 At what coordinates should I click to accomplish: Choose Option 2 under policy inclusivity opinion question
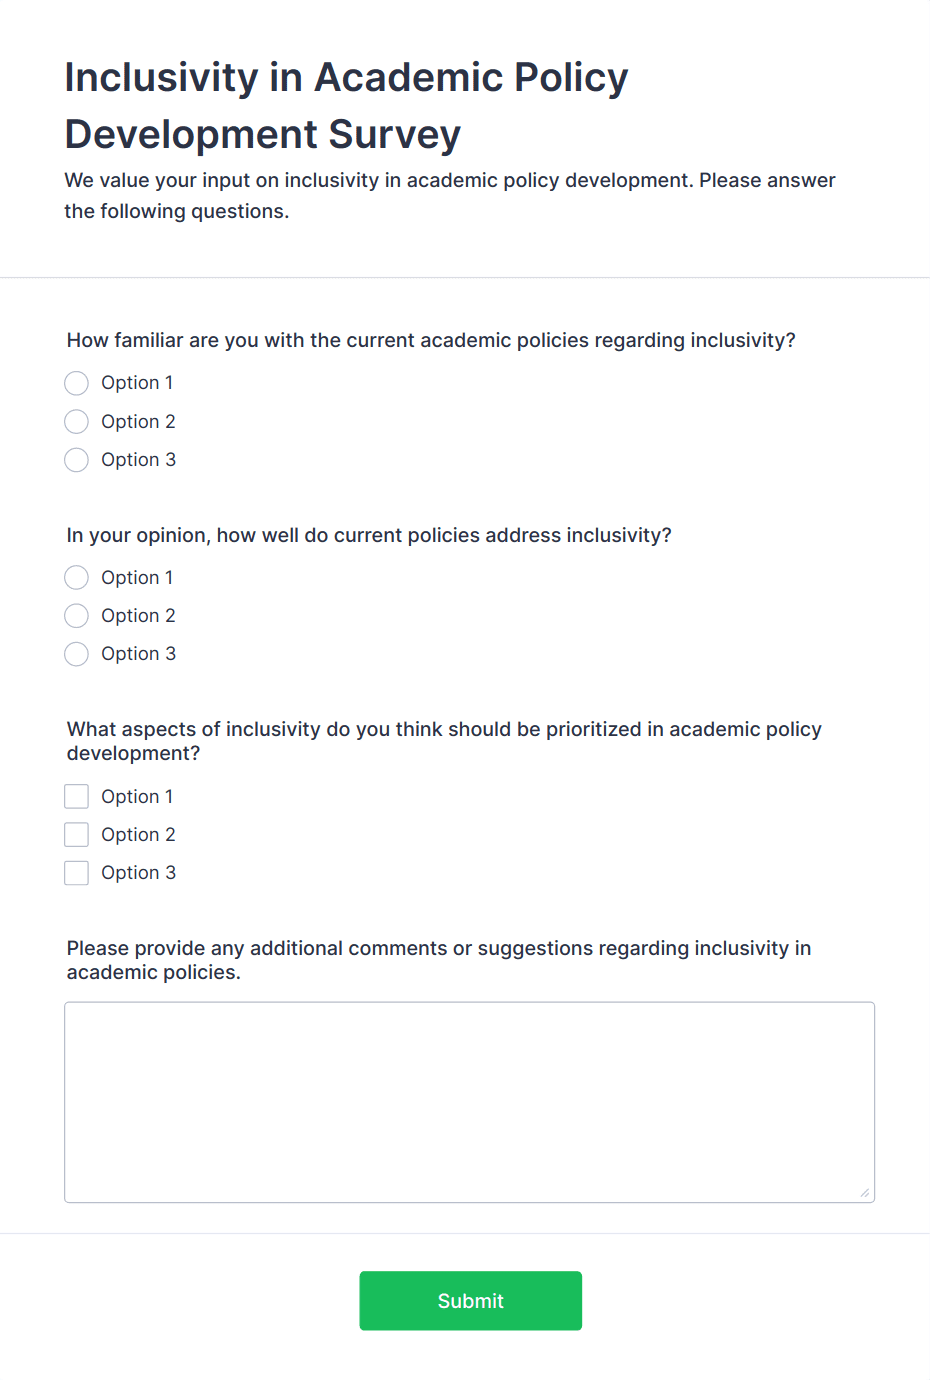pos(76,615)
